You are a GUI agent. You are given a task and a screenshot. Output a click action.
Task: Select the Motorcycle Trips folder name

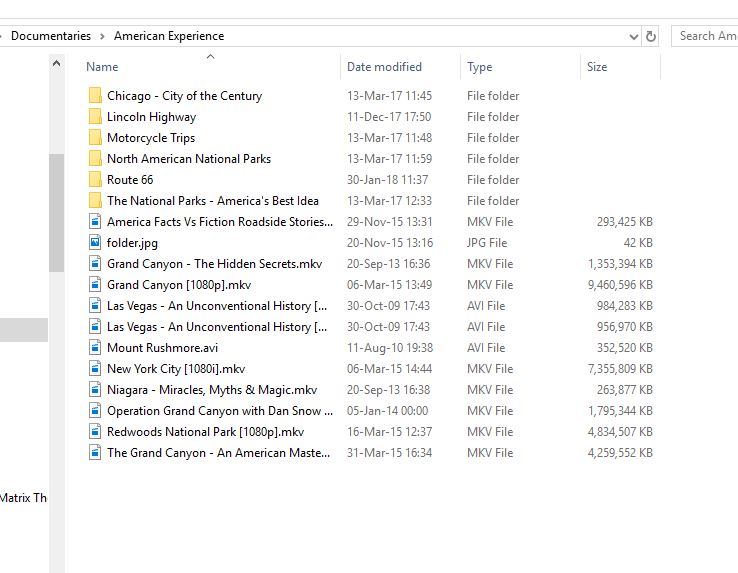[151, 137]
